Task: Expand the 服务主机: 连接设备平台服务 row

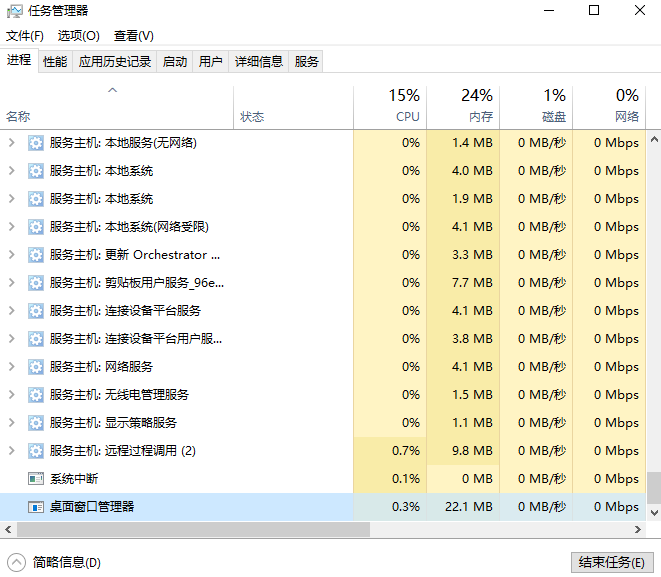Action: click(x=12, y=311)
